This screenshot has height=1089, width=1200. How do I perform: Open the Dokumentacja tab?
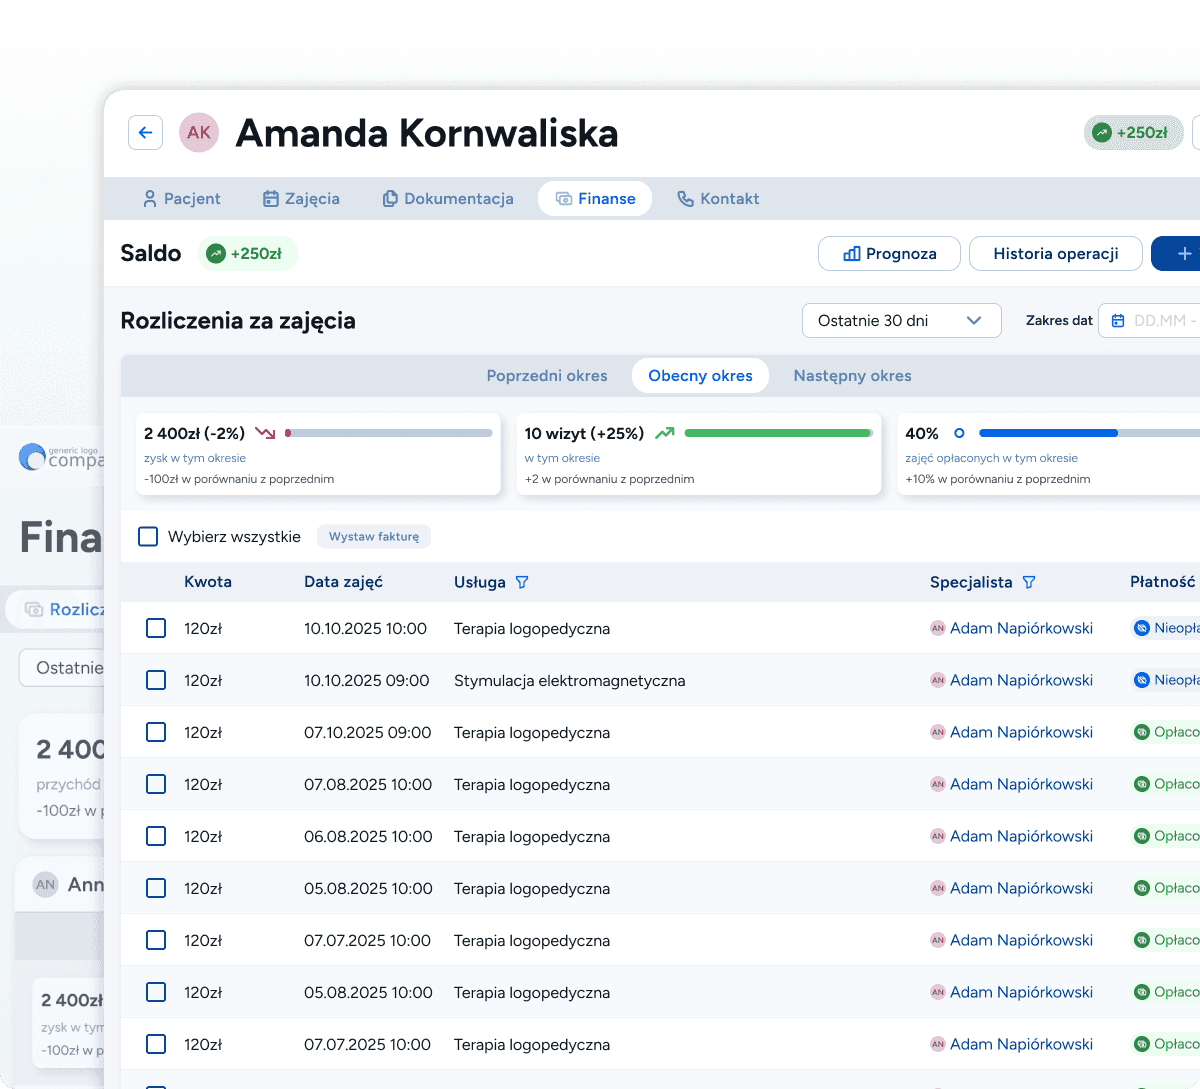448,199
